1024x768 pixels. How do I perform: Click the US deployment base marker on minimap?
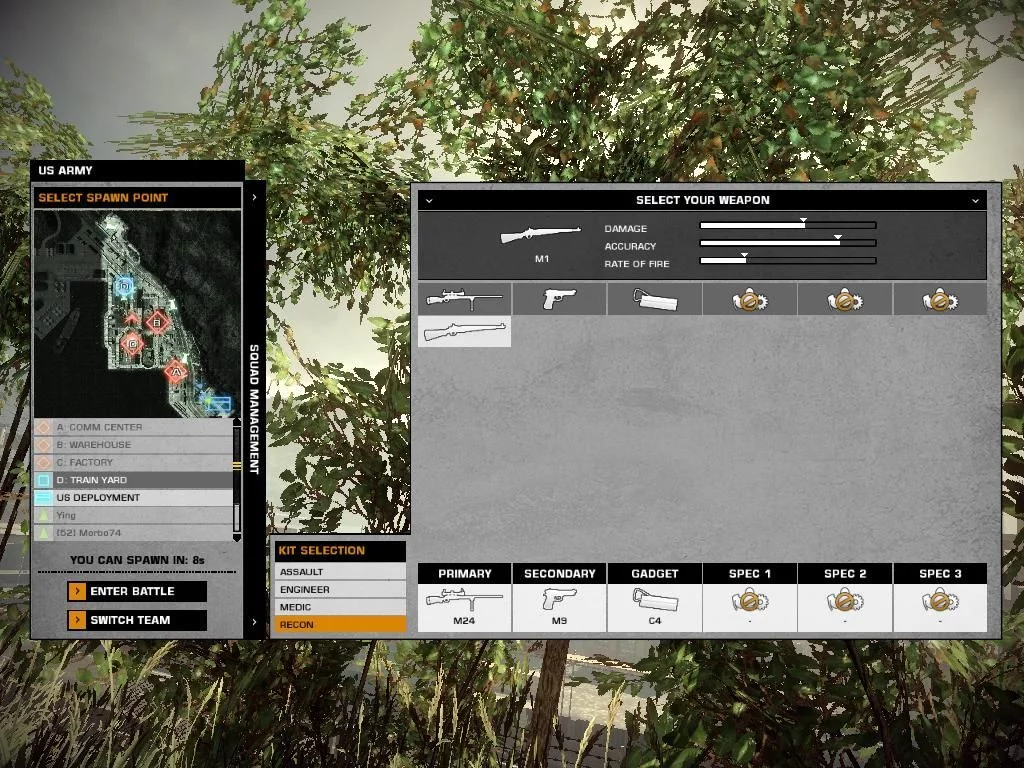[221, 403]
